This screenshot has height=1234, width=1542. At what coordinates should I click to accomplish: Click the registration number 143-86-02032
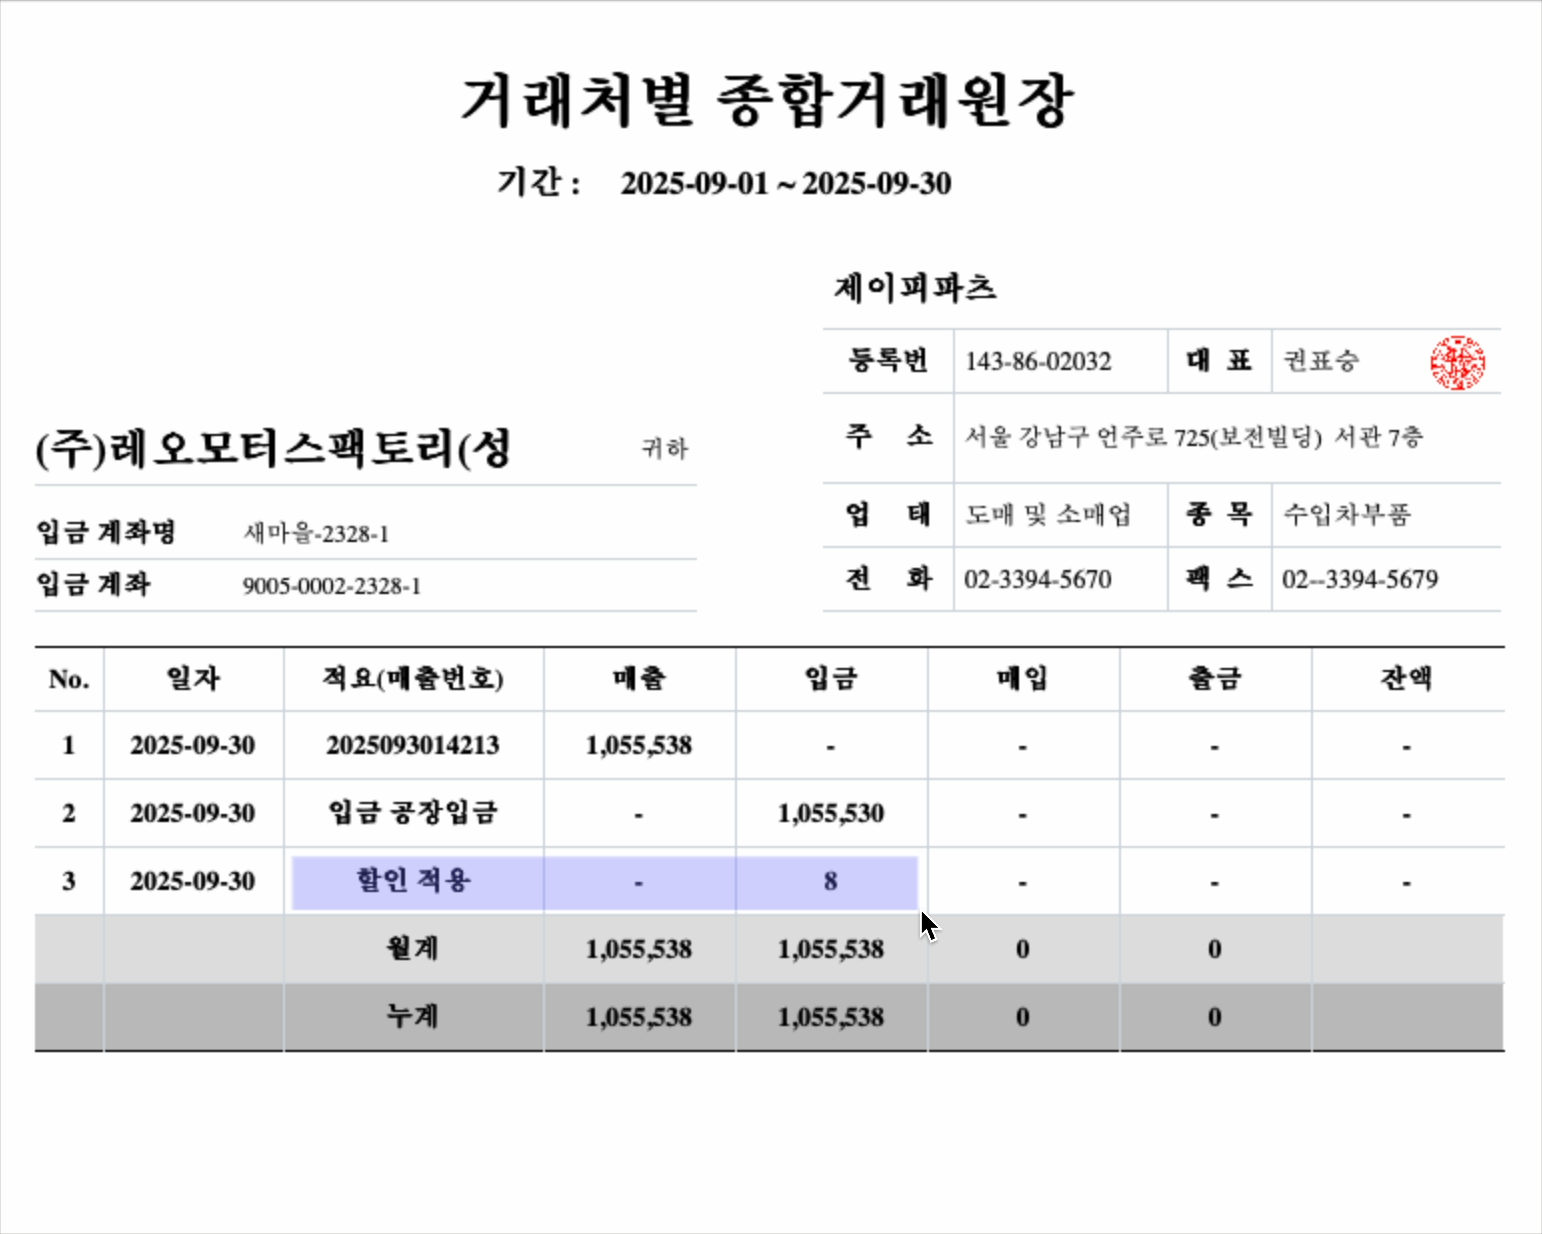pos(1038,362)
